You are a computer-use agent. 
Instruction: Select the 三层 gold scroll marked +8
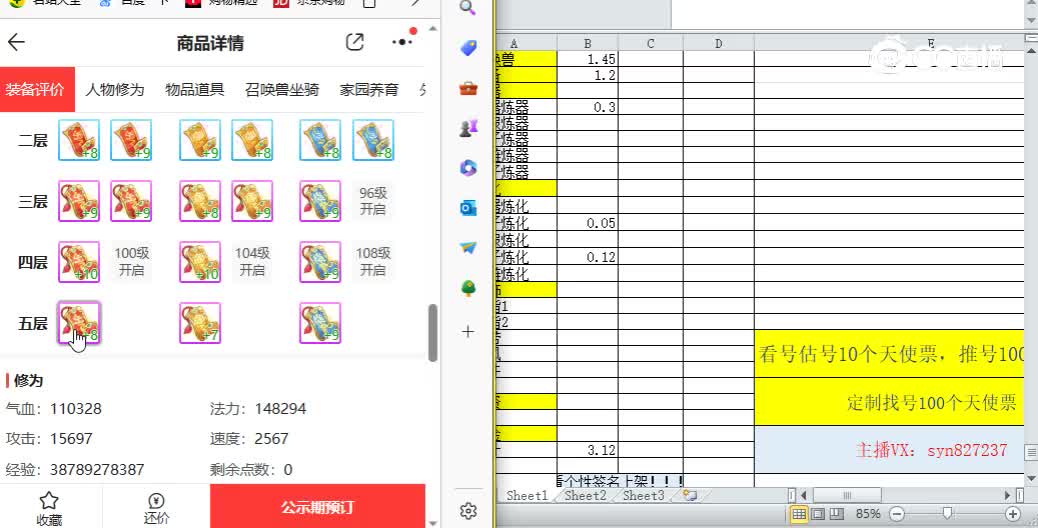point(200,200)
